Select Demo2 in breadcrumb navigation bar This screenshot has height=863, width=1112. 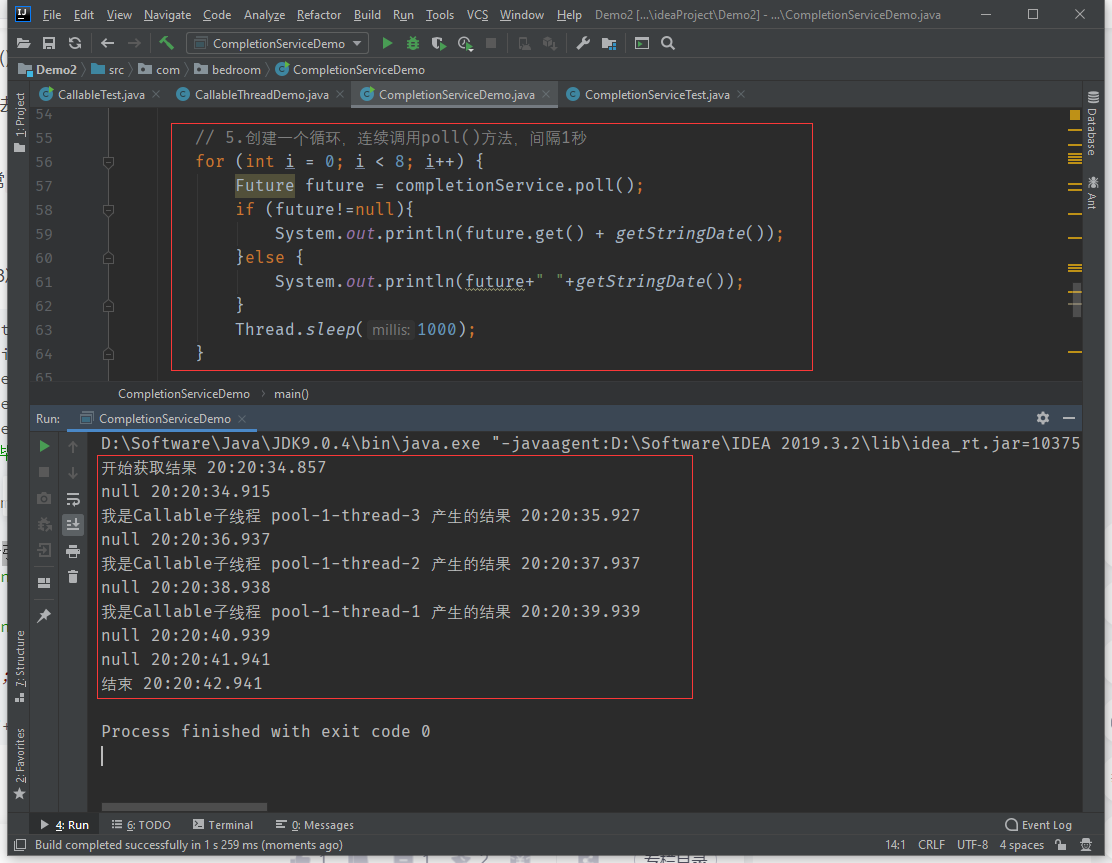48,69
